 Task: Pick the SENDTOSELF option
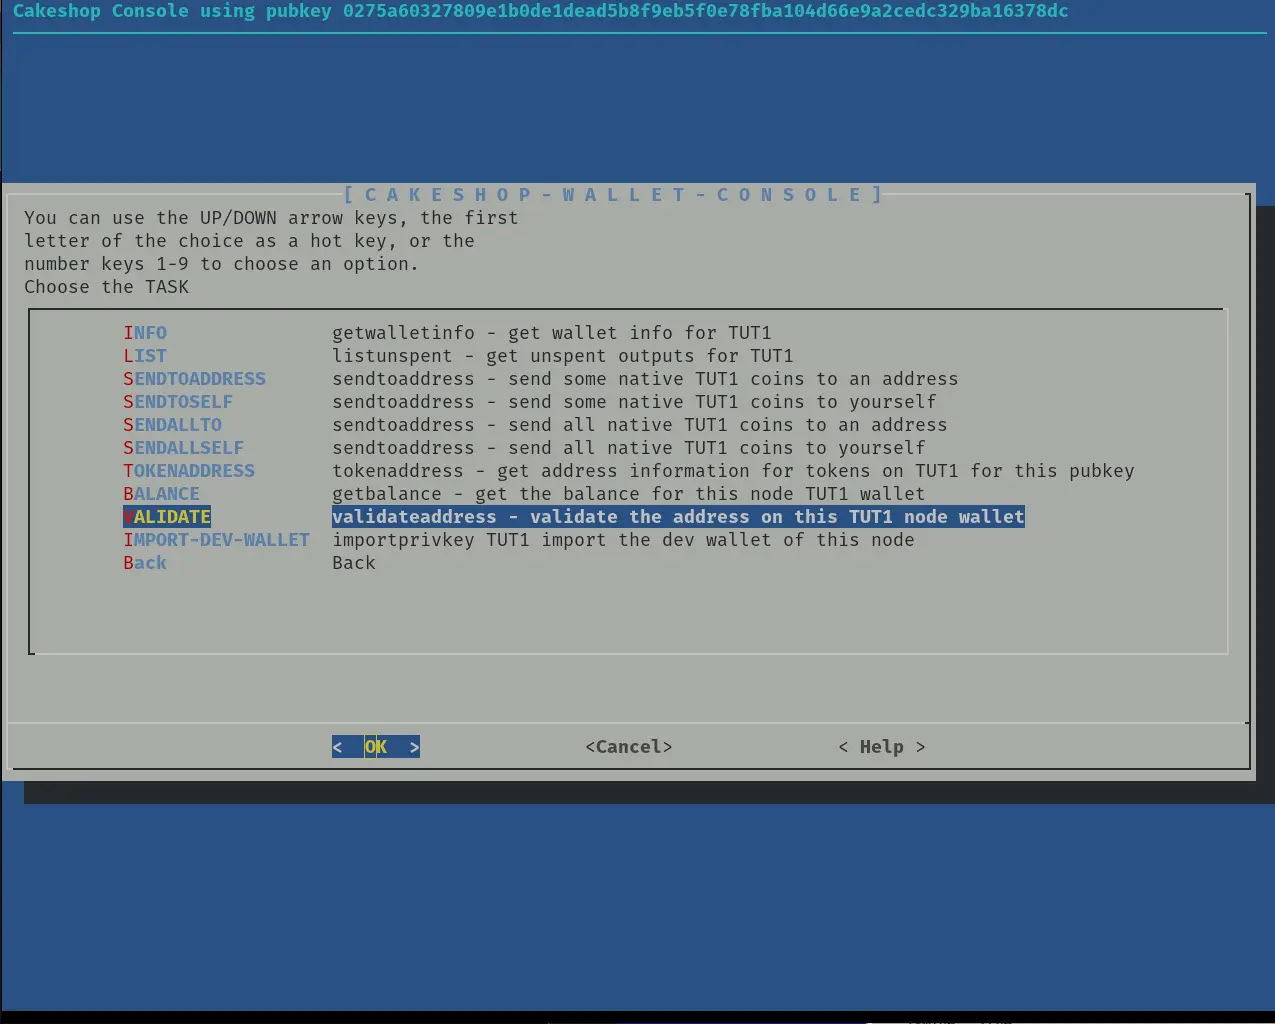(x=178, y=402)
